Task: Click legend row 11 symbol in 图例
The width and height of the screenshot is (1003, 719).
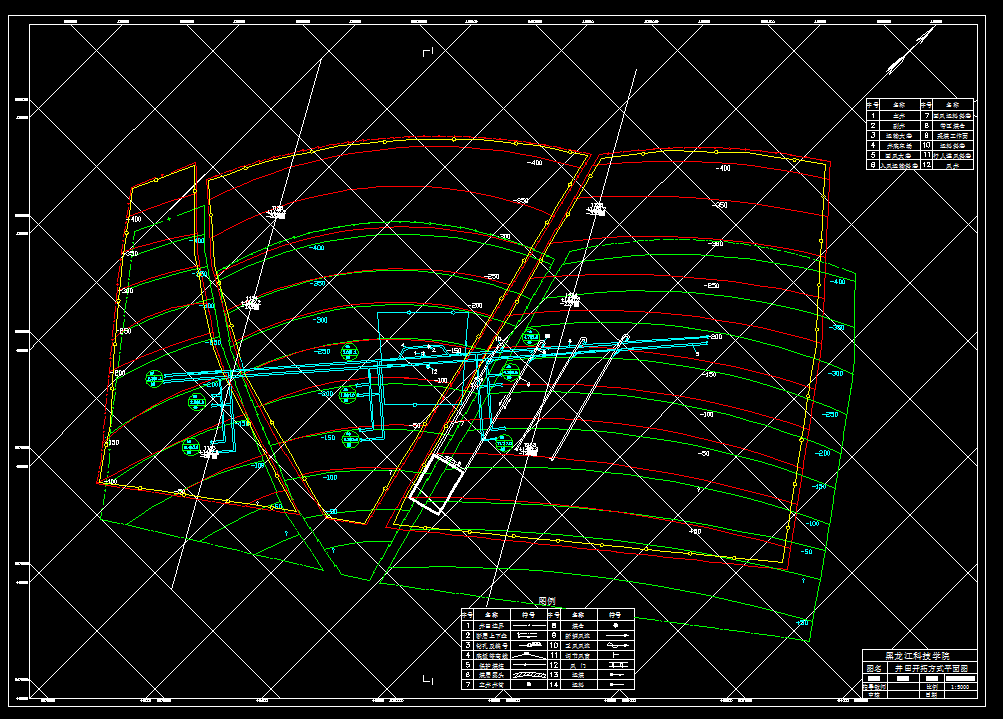Action: pos(615,655)
